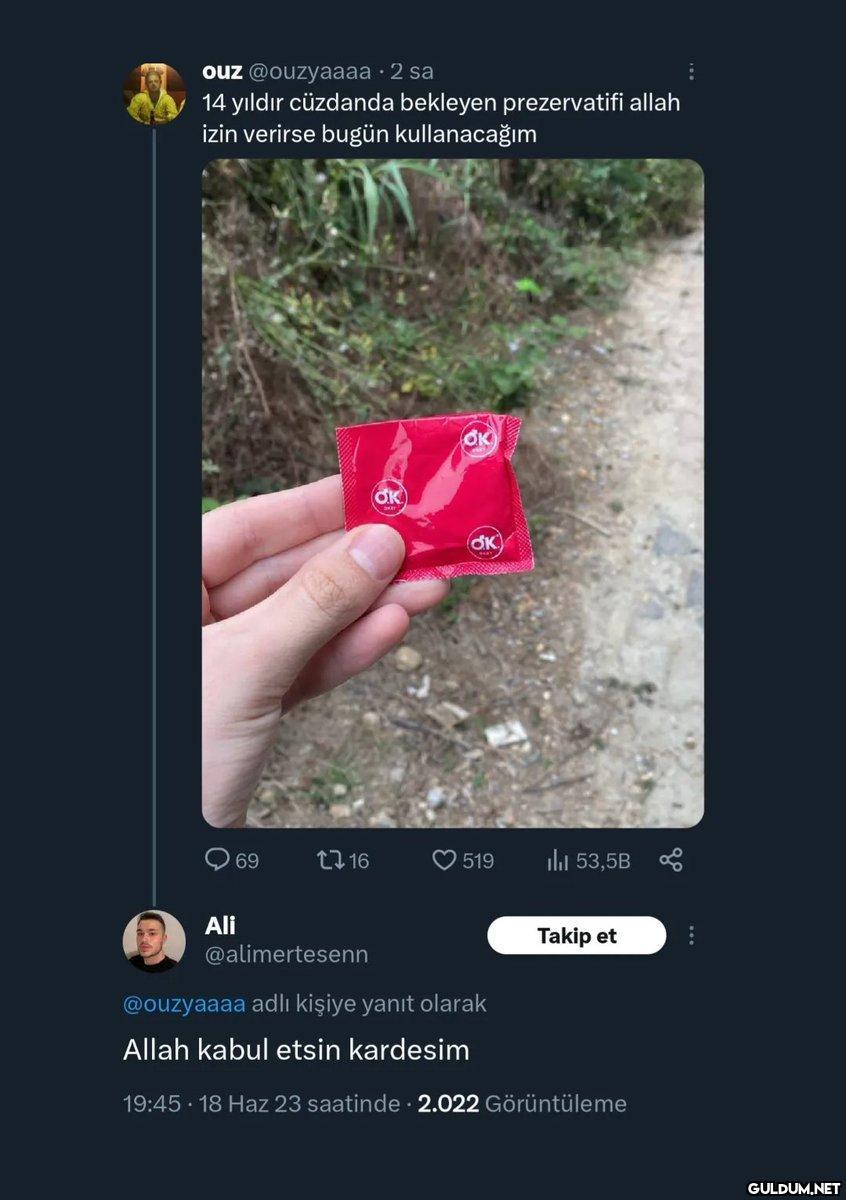Open three-dot menu on ouz tweet
The image size is (846, 1200).
click(x=691, y=72)
